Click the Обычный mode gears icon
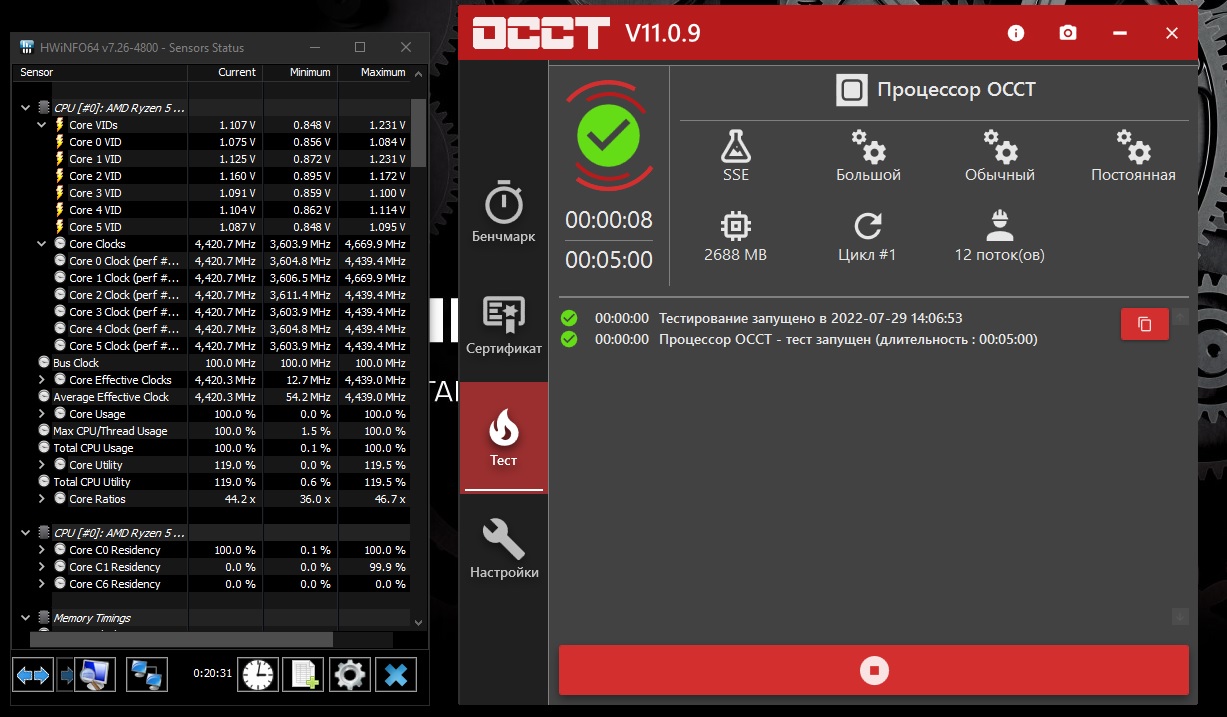Viewport: 1227px width, 717px height. 999,147
